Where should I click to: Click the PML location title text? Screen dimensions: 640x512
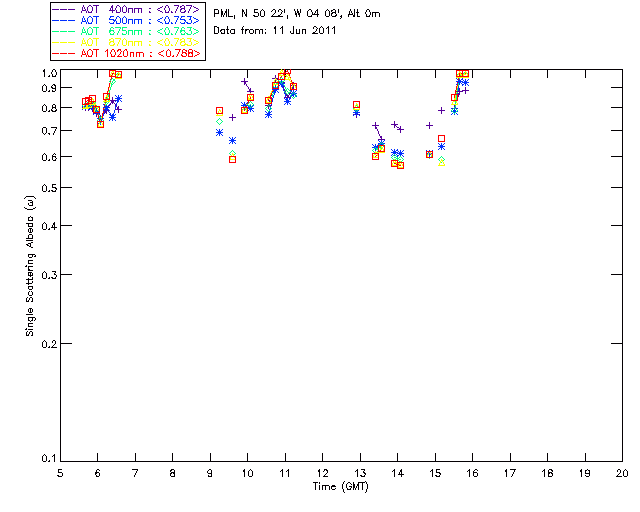(x=296, y=14)
